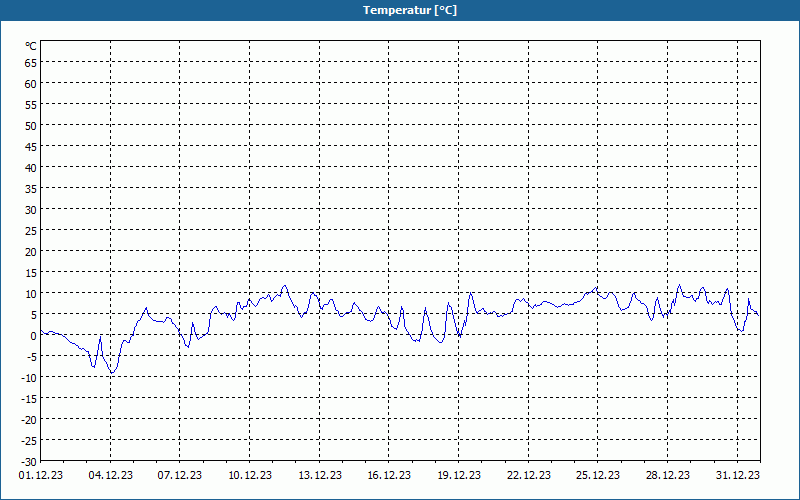Click the 50 y-axis label
The height and width of the screenshot is (500, 800).
[31, 126]
